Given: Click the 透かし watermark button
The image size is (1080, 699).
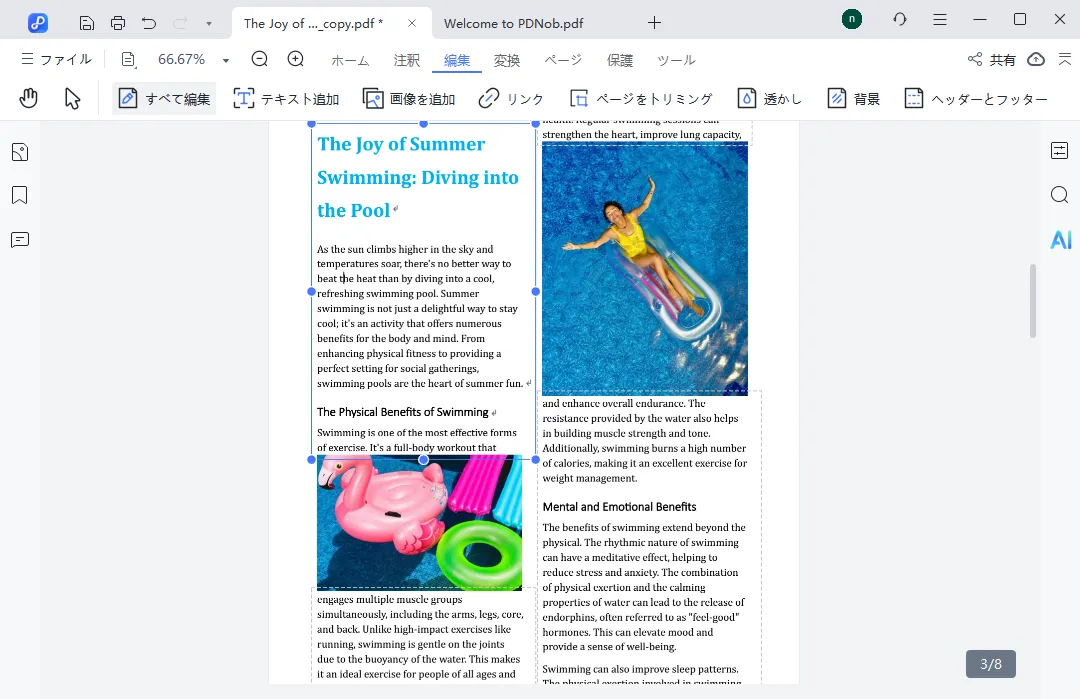Looking at the screenshot, I should click(770, 98).
